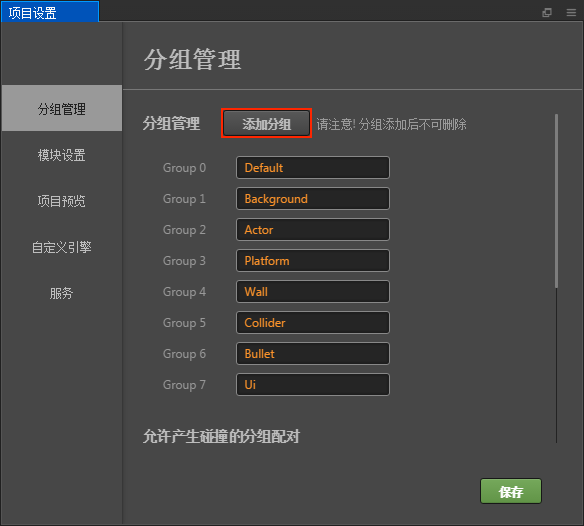Switch to 项目预览 in the sidebar
Viewport: 584px width, 526px height.
pos(62,201)
